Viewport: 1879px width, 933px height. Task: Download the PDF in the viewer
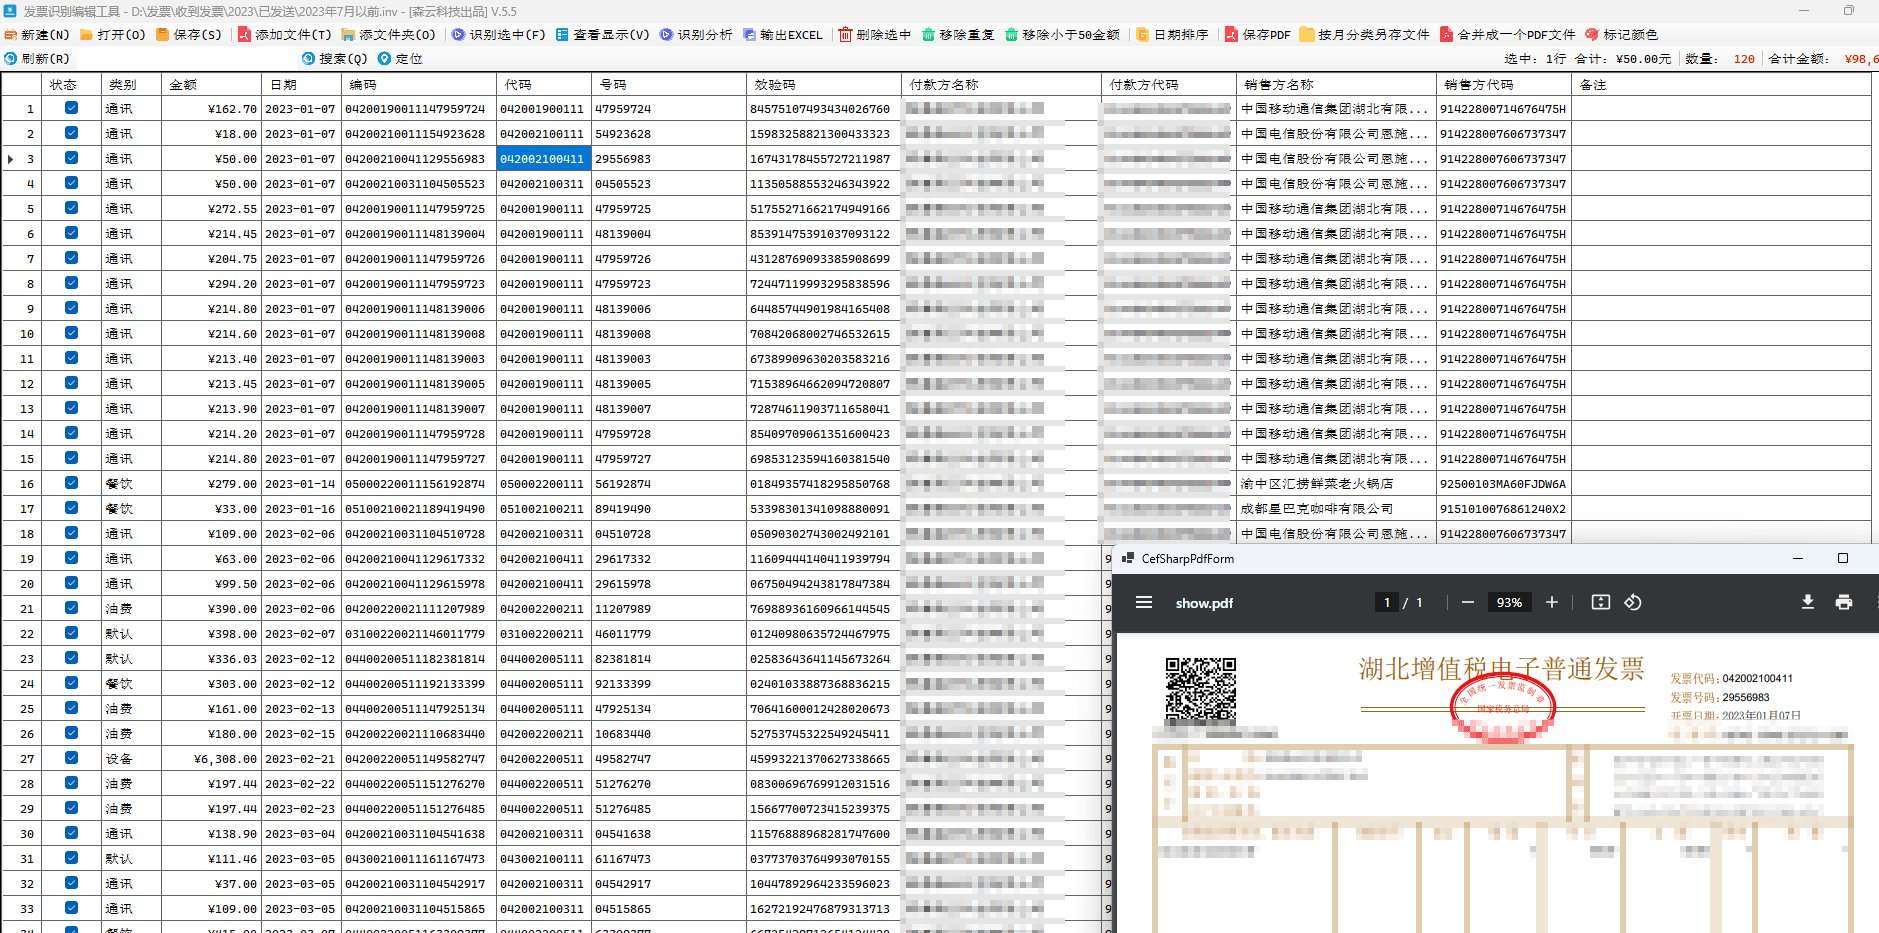point(1807,602)
